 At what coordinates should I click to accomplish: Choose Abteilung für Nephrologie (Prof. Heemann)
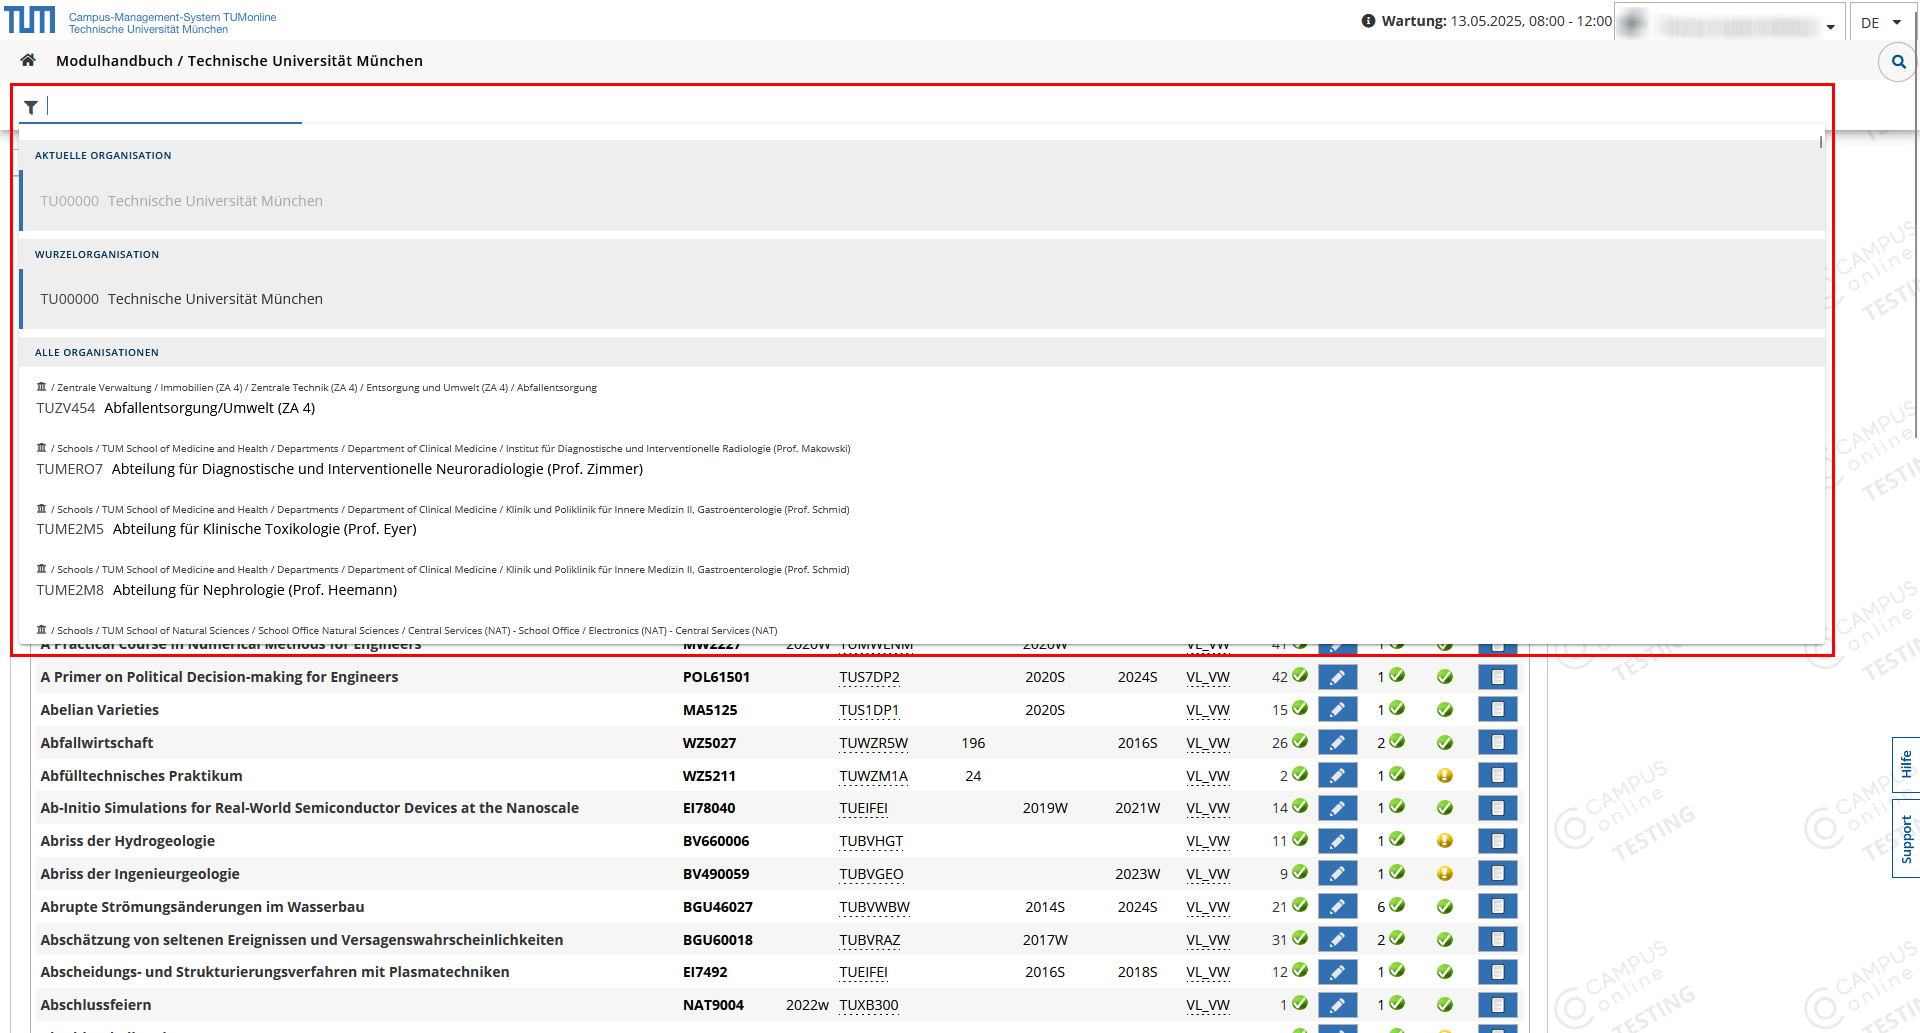(x=254, y=590)
